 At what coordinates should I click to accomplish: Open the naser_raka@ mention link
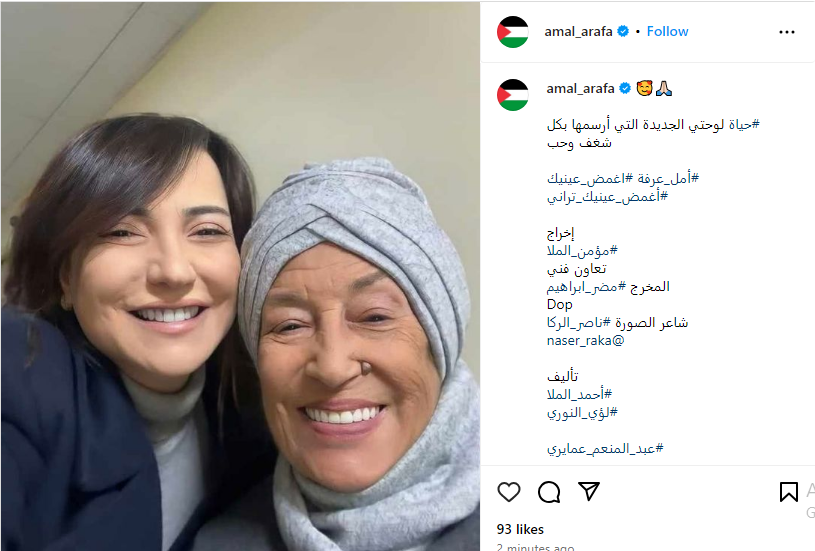coord(585,341)
